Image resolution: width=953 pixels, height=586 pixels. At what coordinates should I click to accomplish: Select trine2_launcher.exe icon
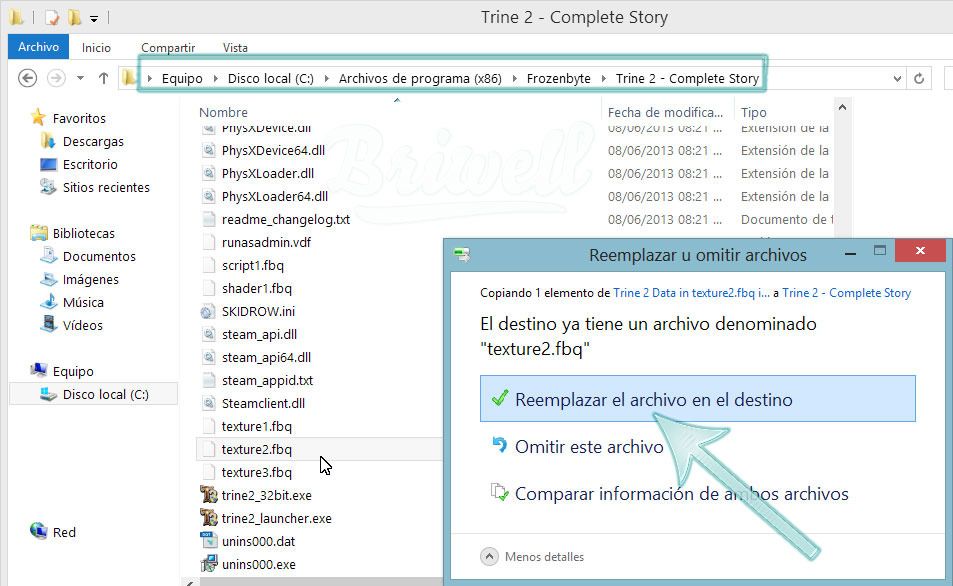pyautogui.click(x=208, y=518)
